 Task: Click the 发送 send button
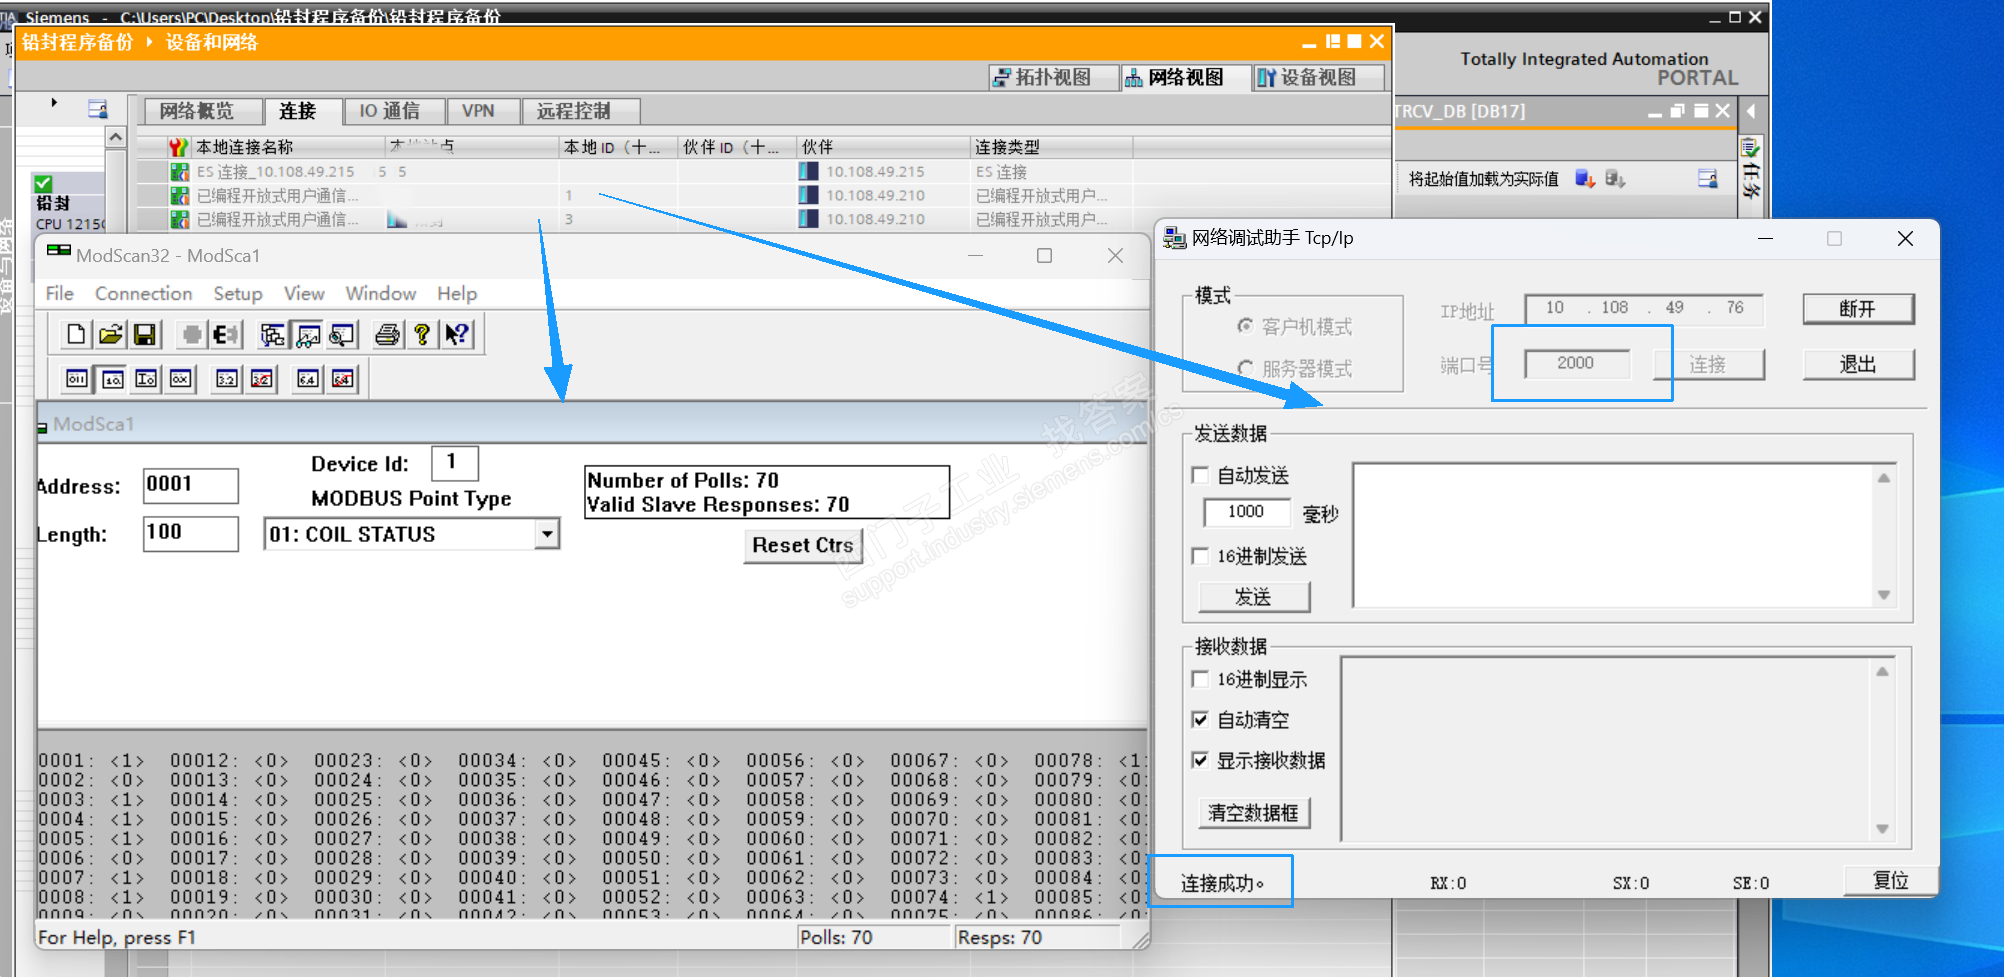1253,597
